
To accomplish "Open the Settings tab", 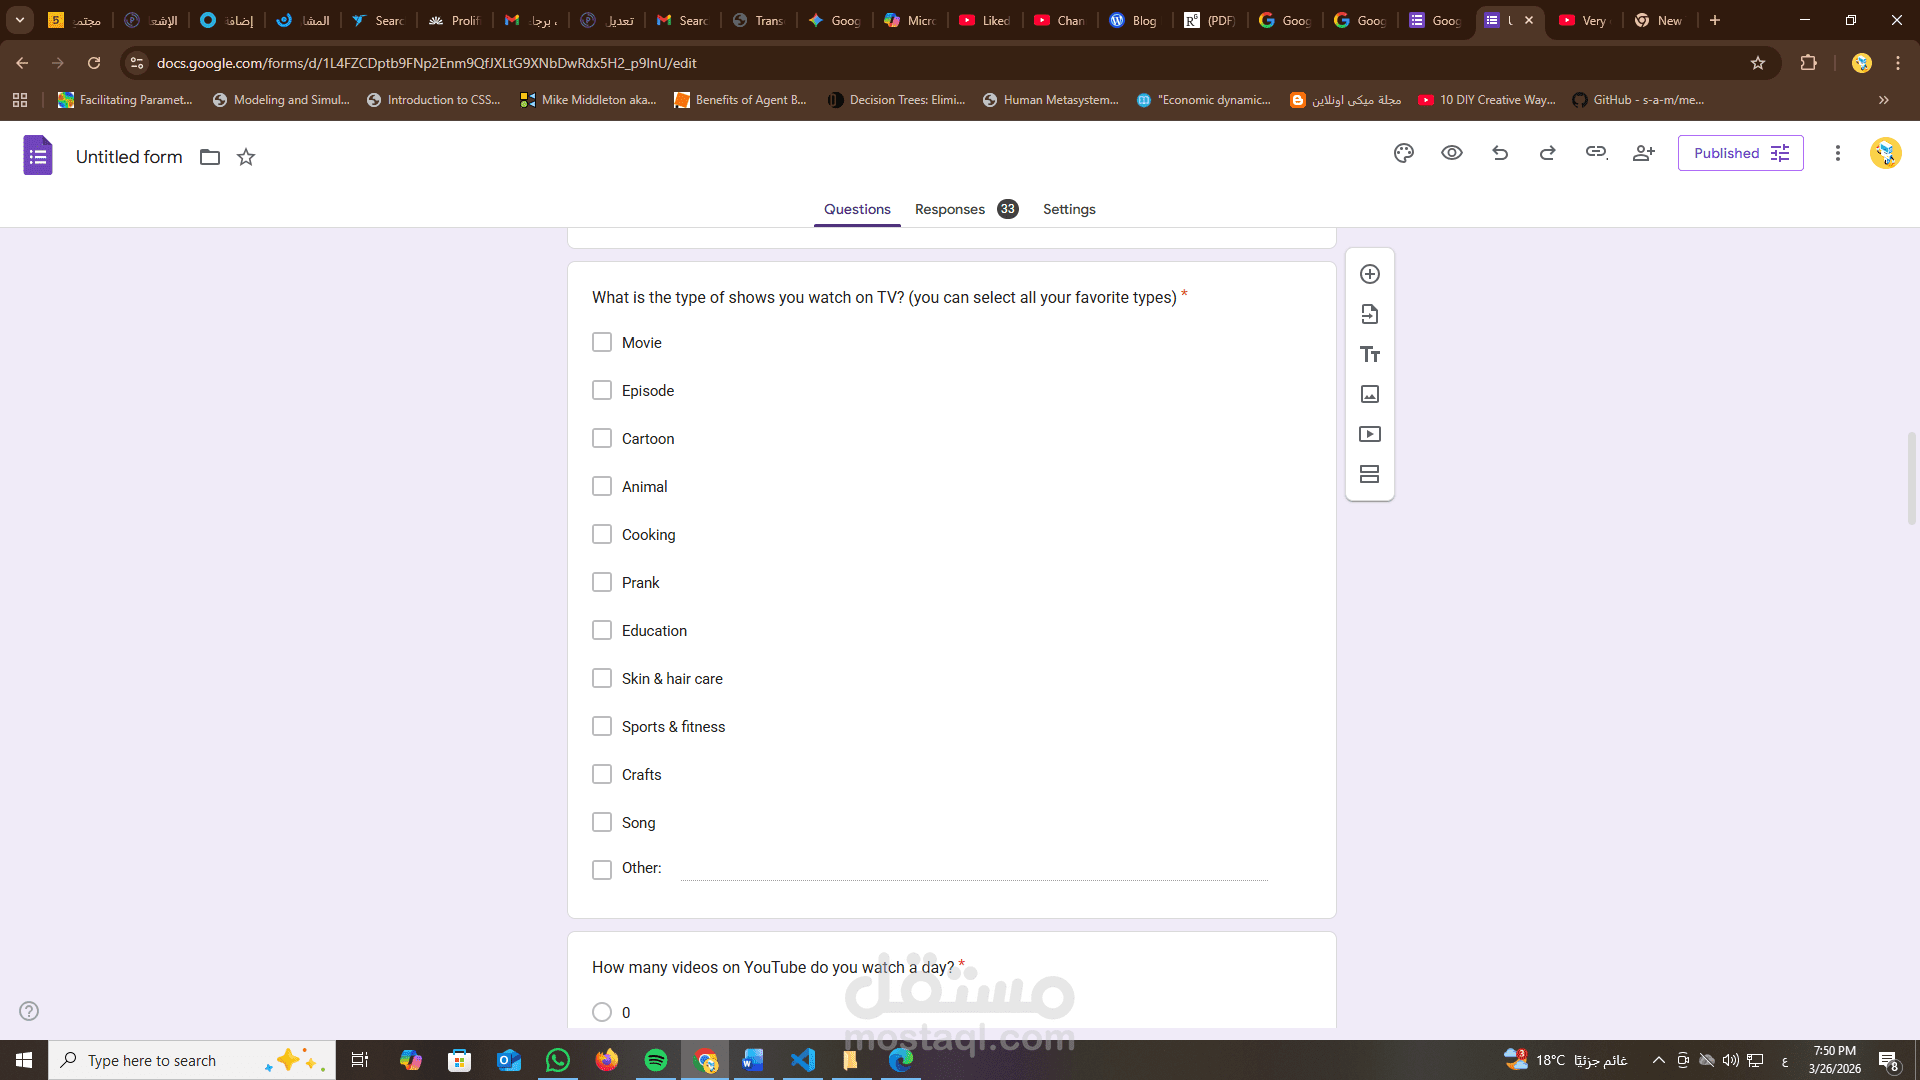I will point(1069,209).
